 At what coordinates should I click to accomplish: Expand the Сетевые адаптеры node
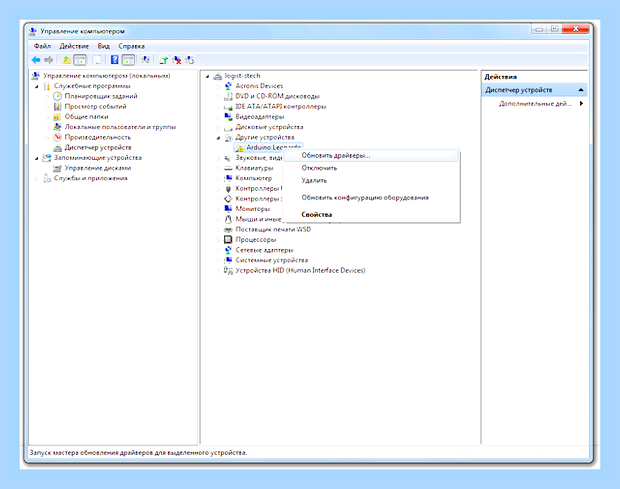tap(218, 250)
